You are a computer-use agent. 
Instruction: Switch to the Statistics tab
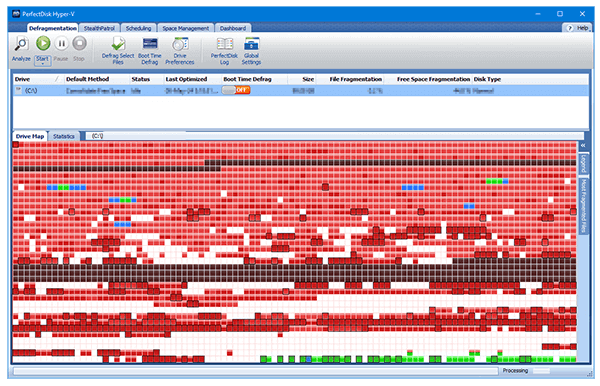(64, 136)
